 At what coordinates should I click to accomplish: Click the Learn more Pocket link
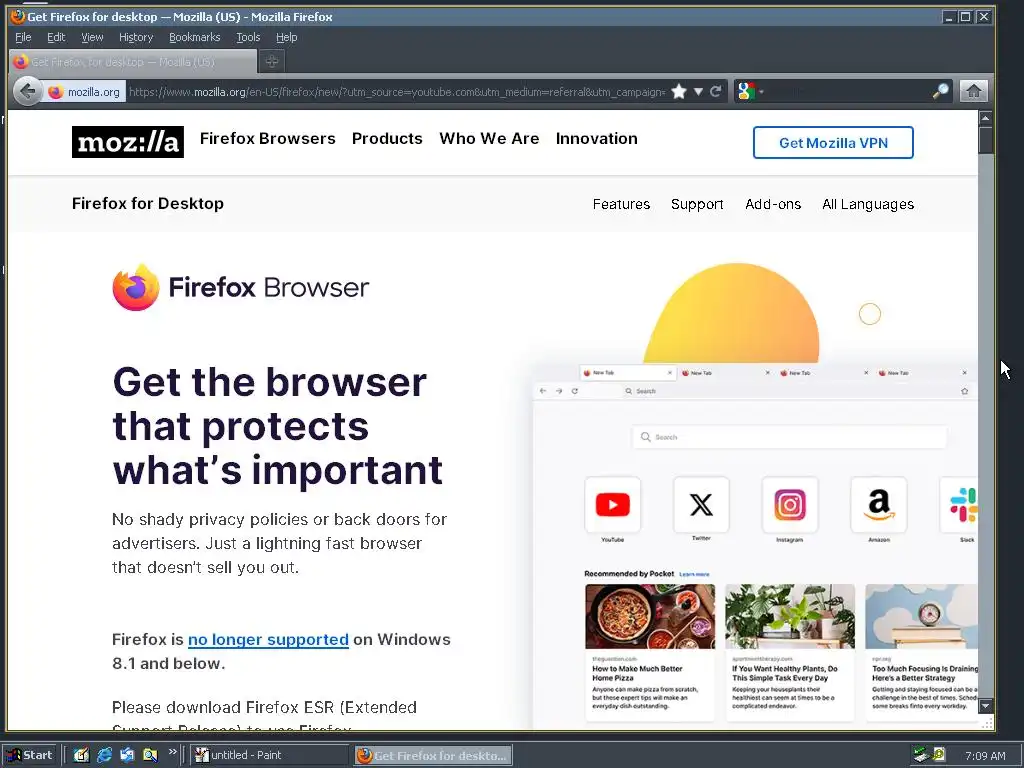coord(694,575)
